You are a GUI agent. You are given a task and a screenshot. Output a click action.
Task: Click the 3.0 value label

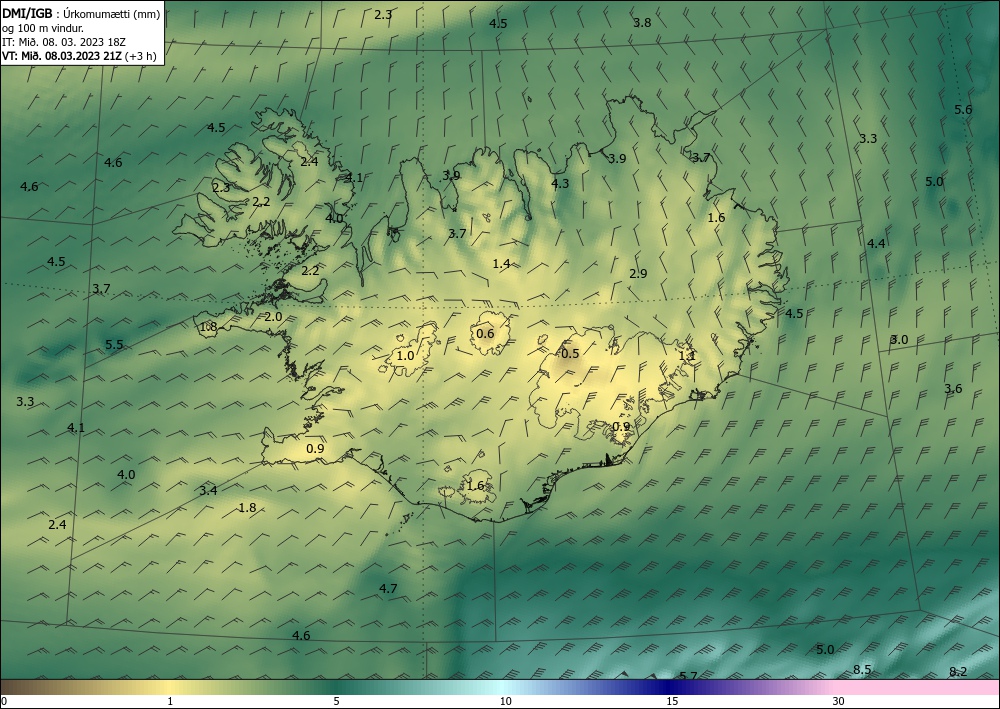tap(899, 340)
